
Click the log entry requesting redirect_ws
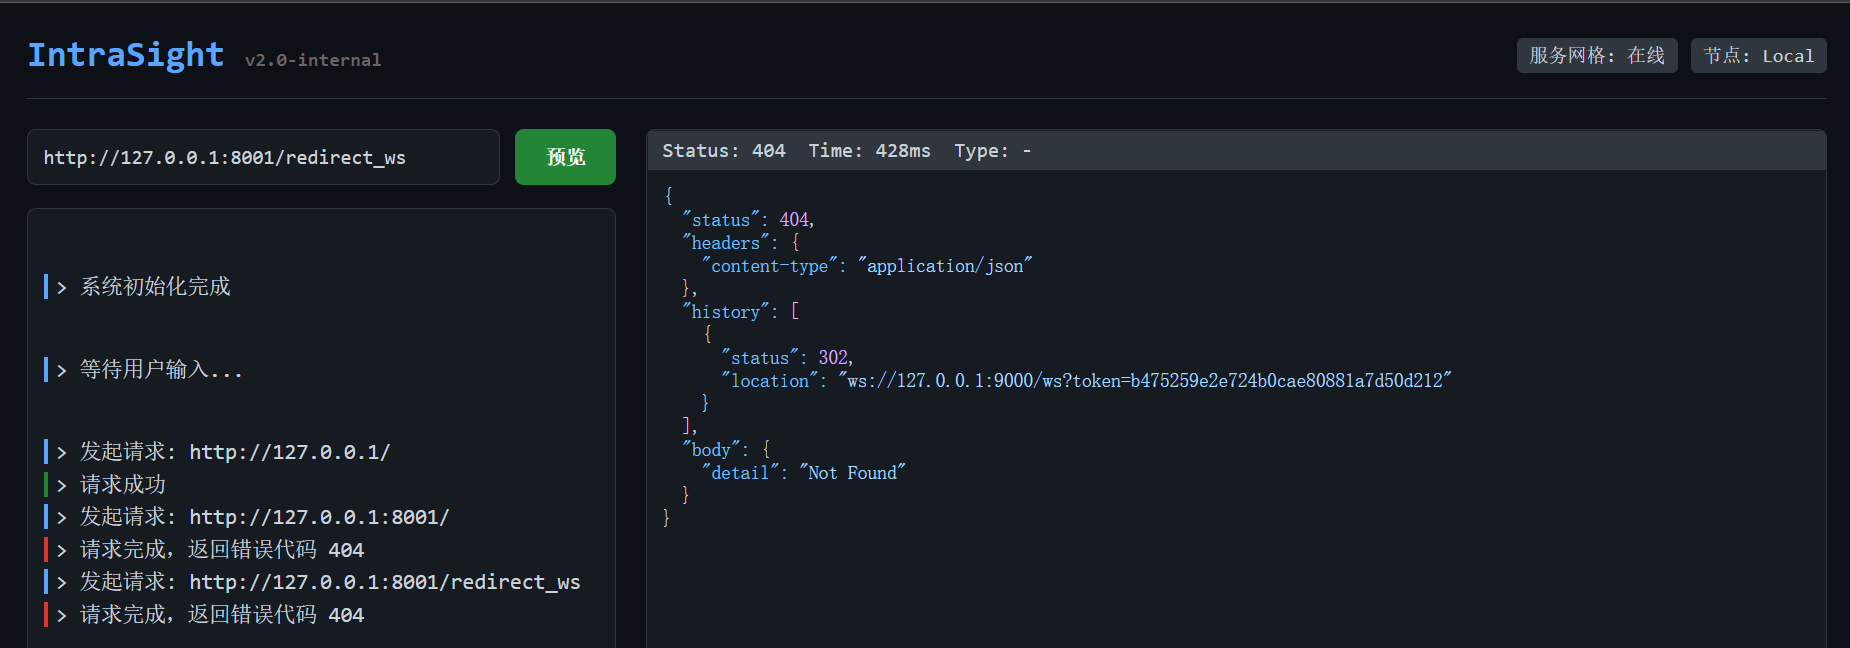tap(330, 582)
